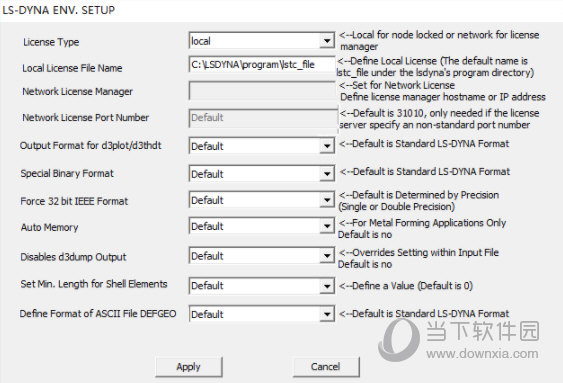Click the Network License Port Number field
The height and width of the screenshot is (383, 563).
pos(263,118)
